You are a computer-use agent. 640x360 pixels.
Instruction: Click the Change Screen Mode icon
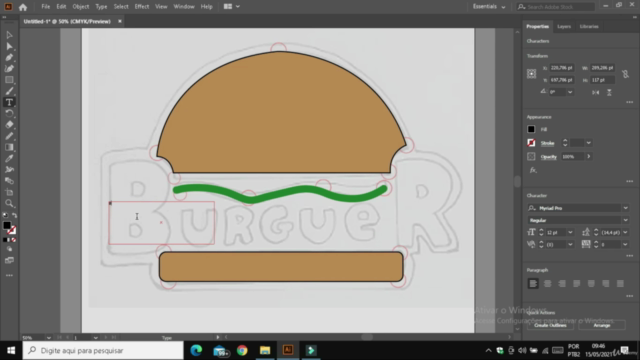click(x=9, y=260)
